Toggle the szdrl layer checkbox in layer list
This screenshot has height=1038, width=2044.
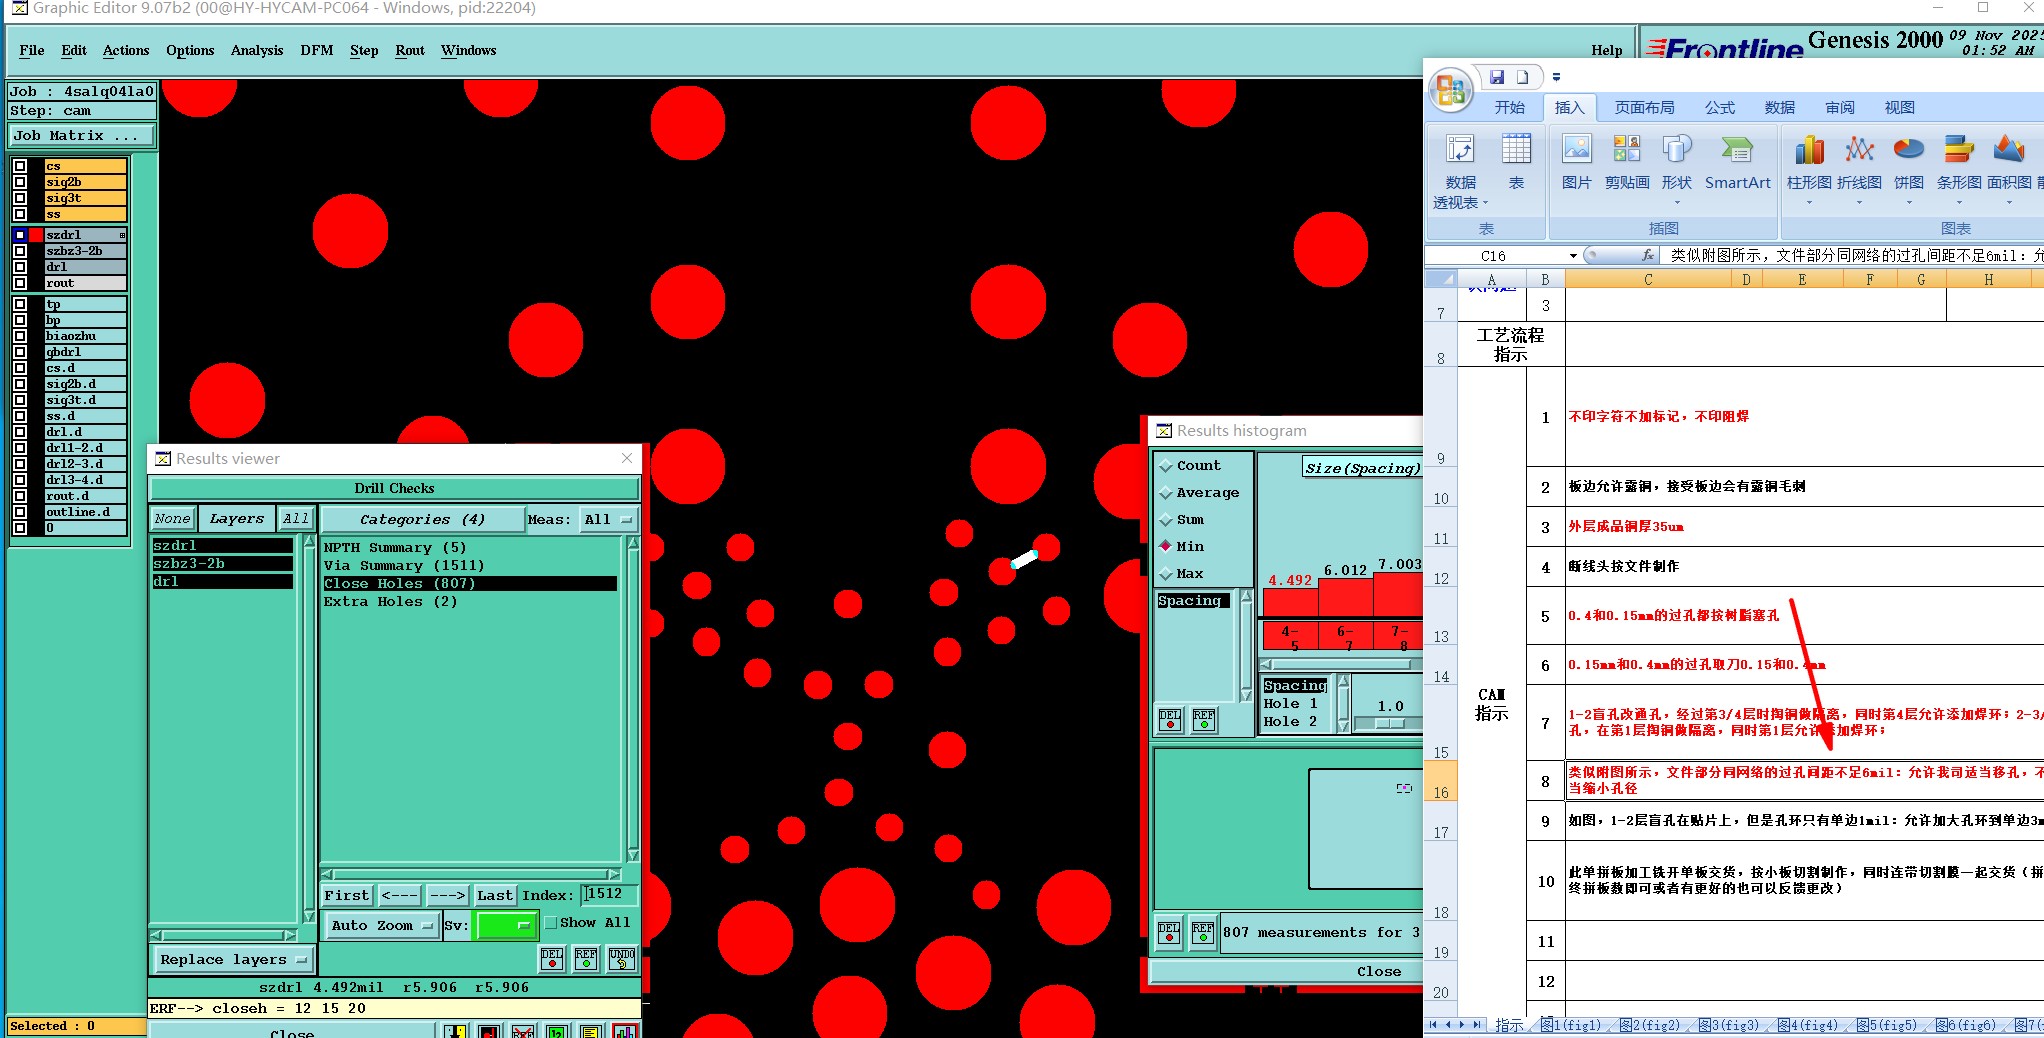coord(20,235)
